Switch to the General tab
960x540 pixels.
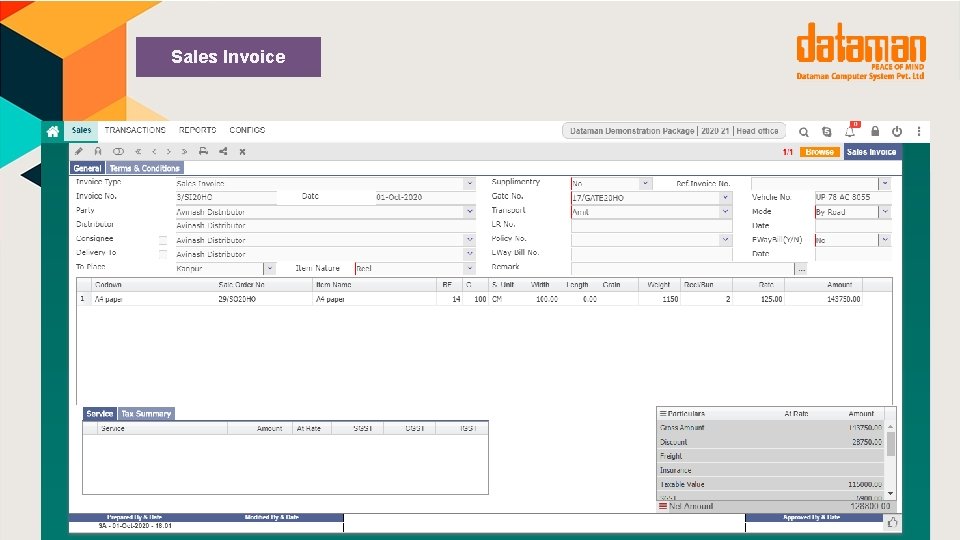[x=88, y=168]
